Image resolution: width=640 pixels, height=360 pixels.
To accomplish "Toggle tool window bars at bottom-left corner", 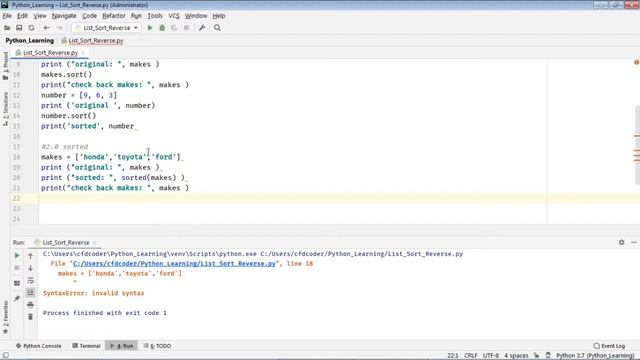I will 6,356.
